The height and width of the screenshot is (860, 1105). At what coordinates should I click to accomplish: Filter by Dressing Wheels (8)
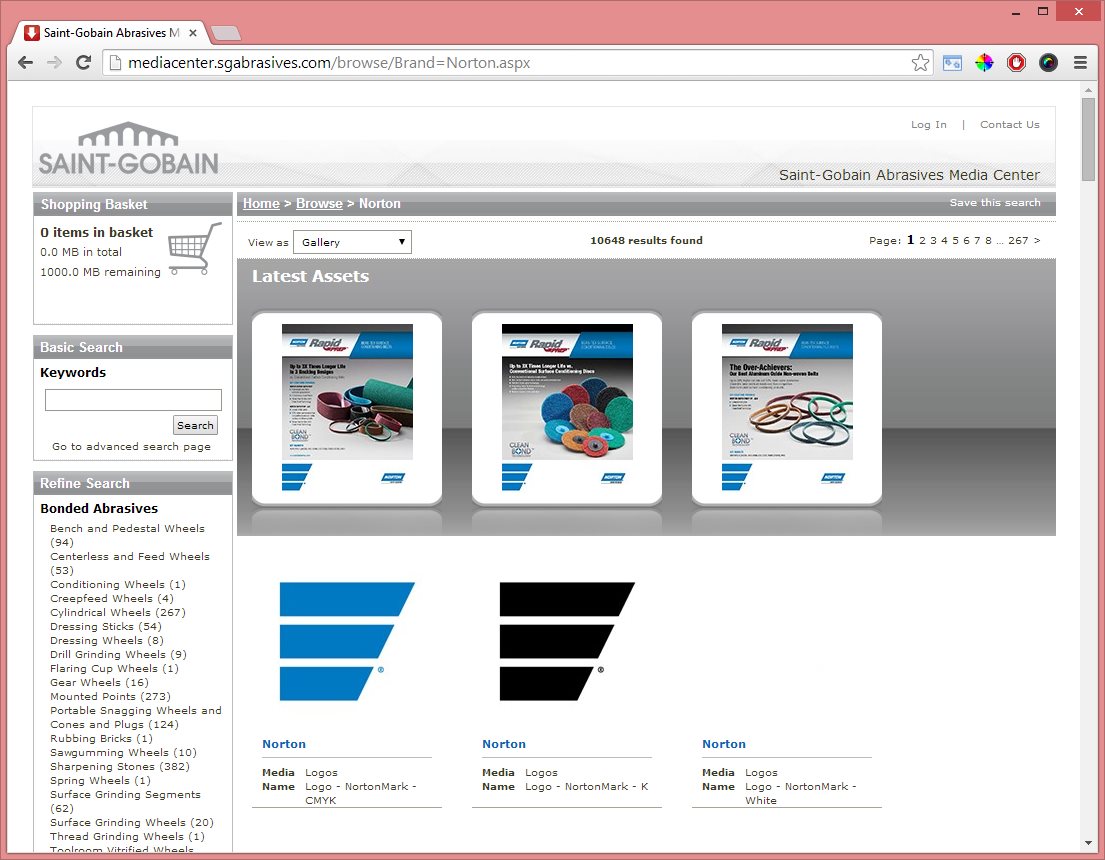[106, 641]
